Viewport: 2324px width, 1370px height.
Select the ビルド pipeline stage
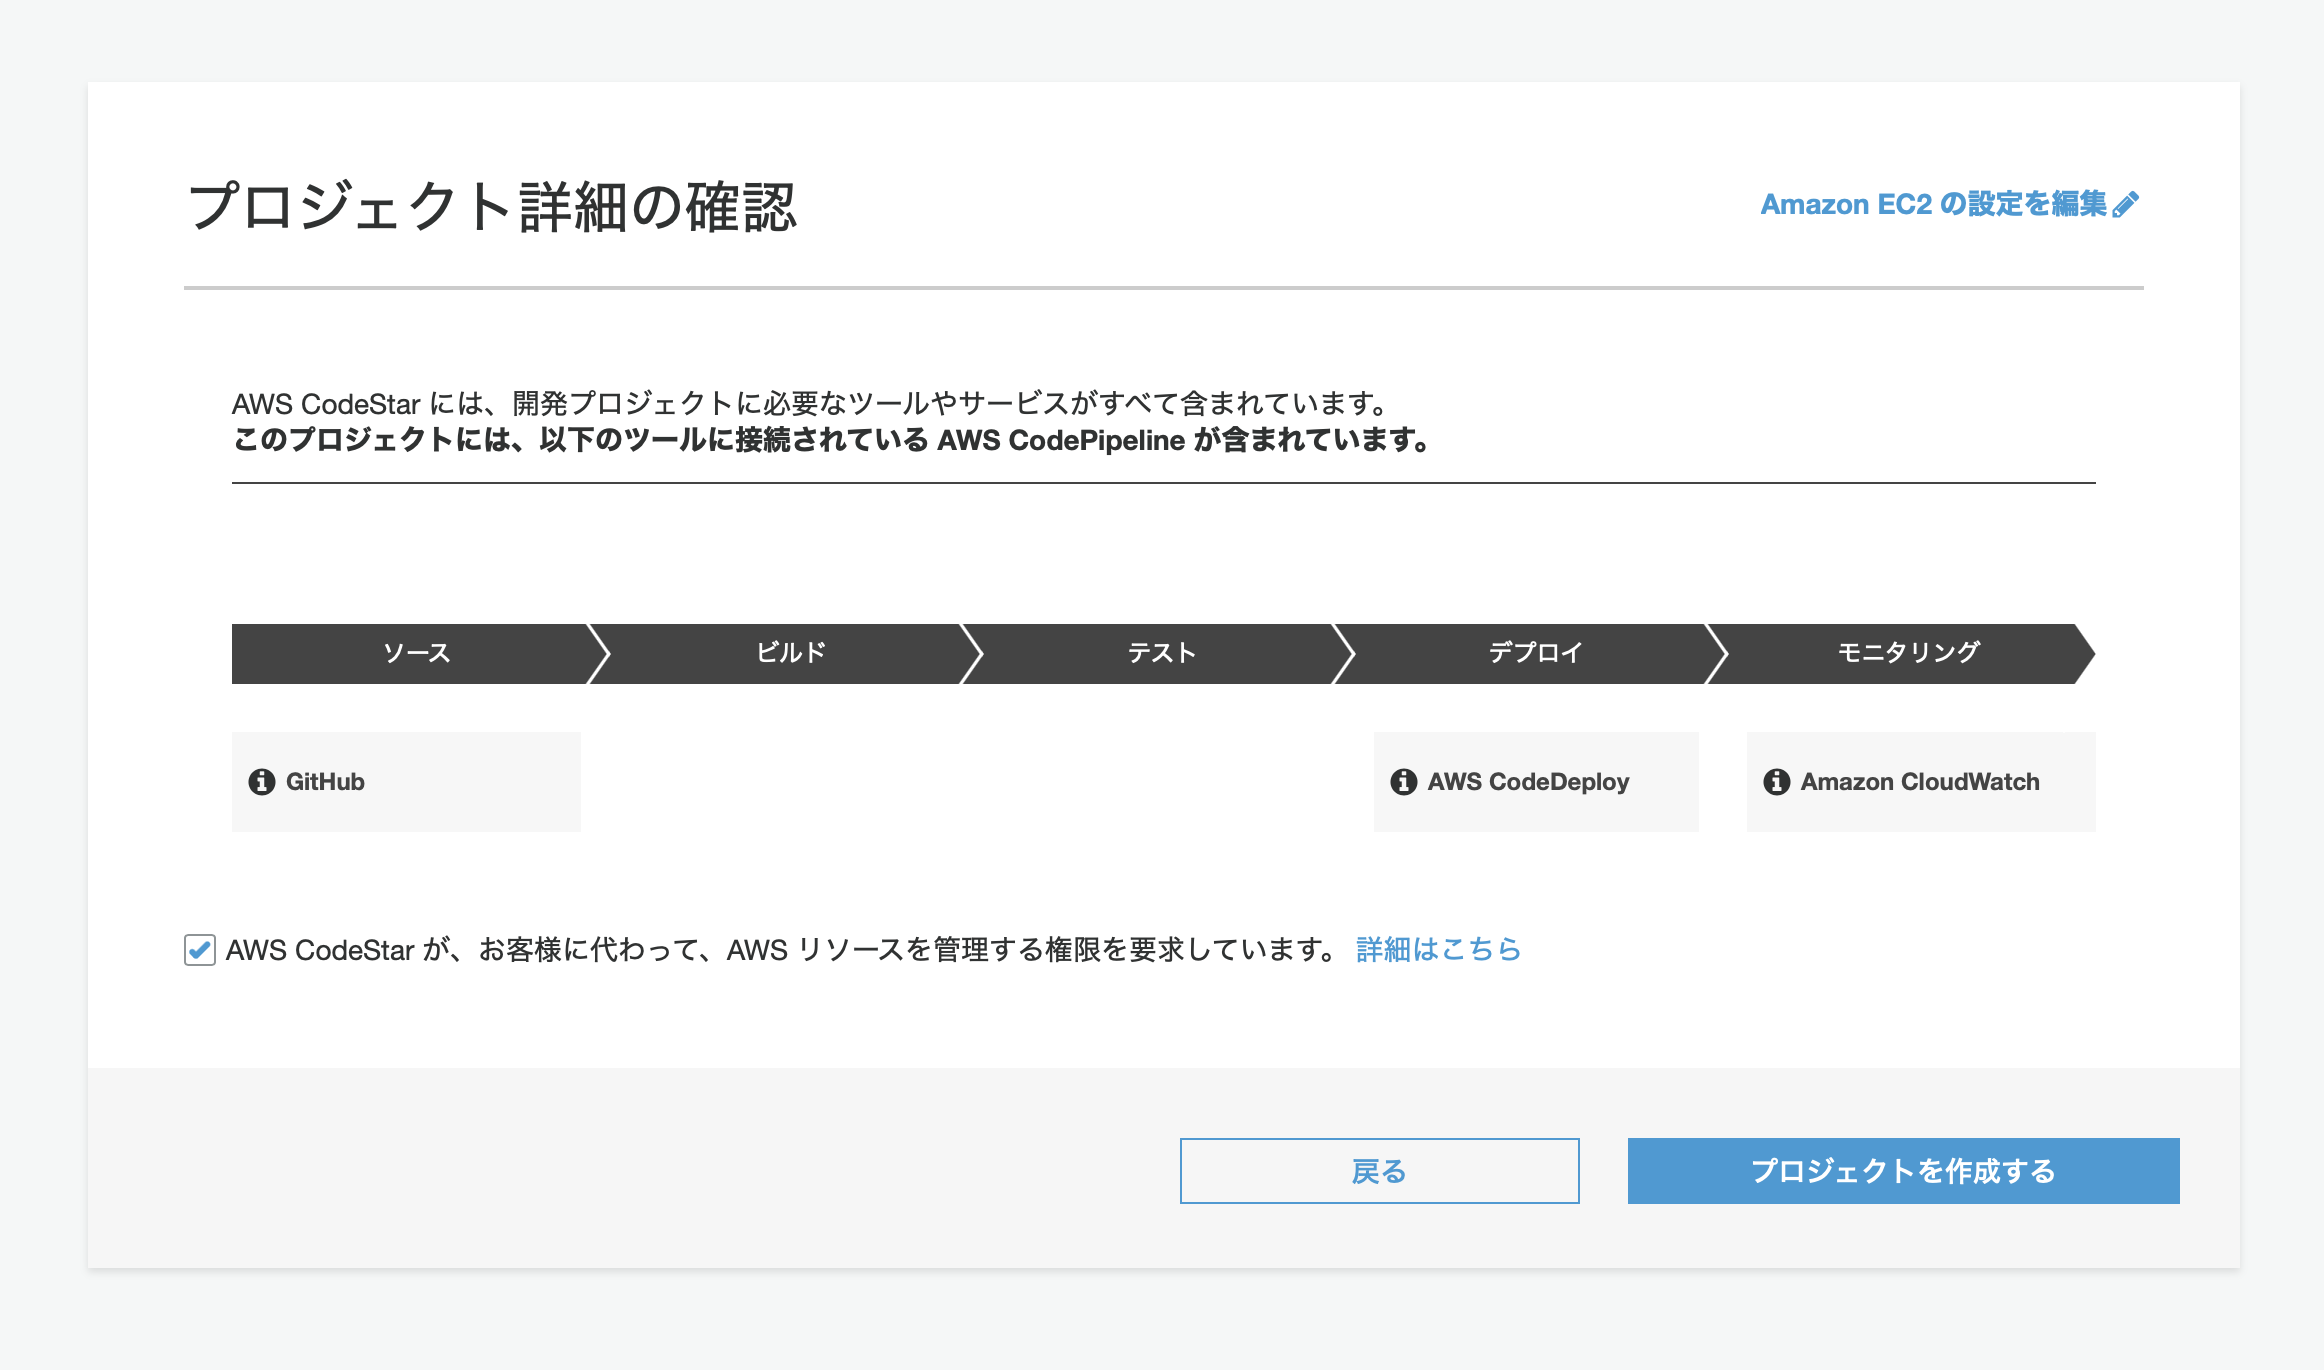(790, 653)
